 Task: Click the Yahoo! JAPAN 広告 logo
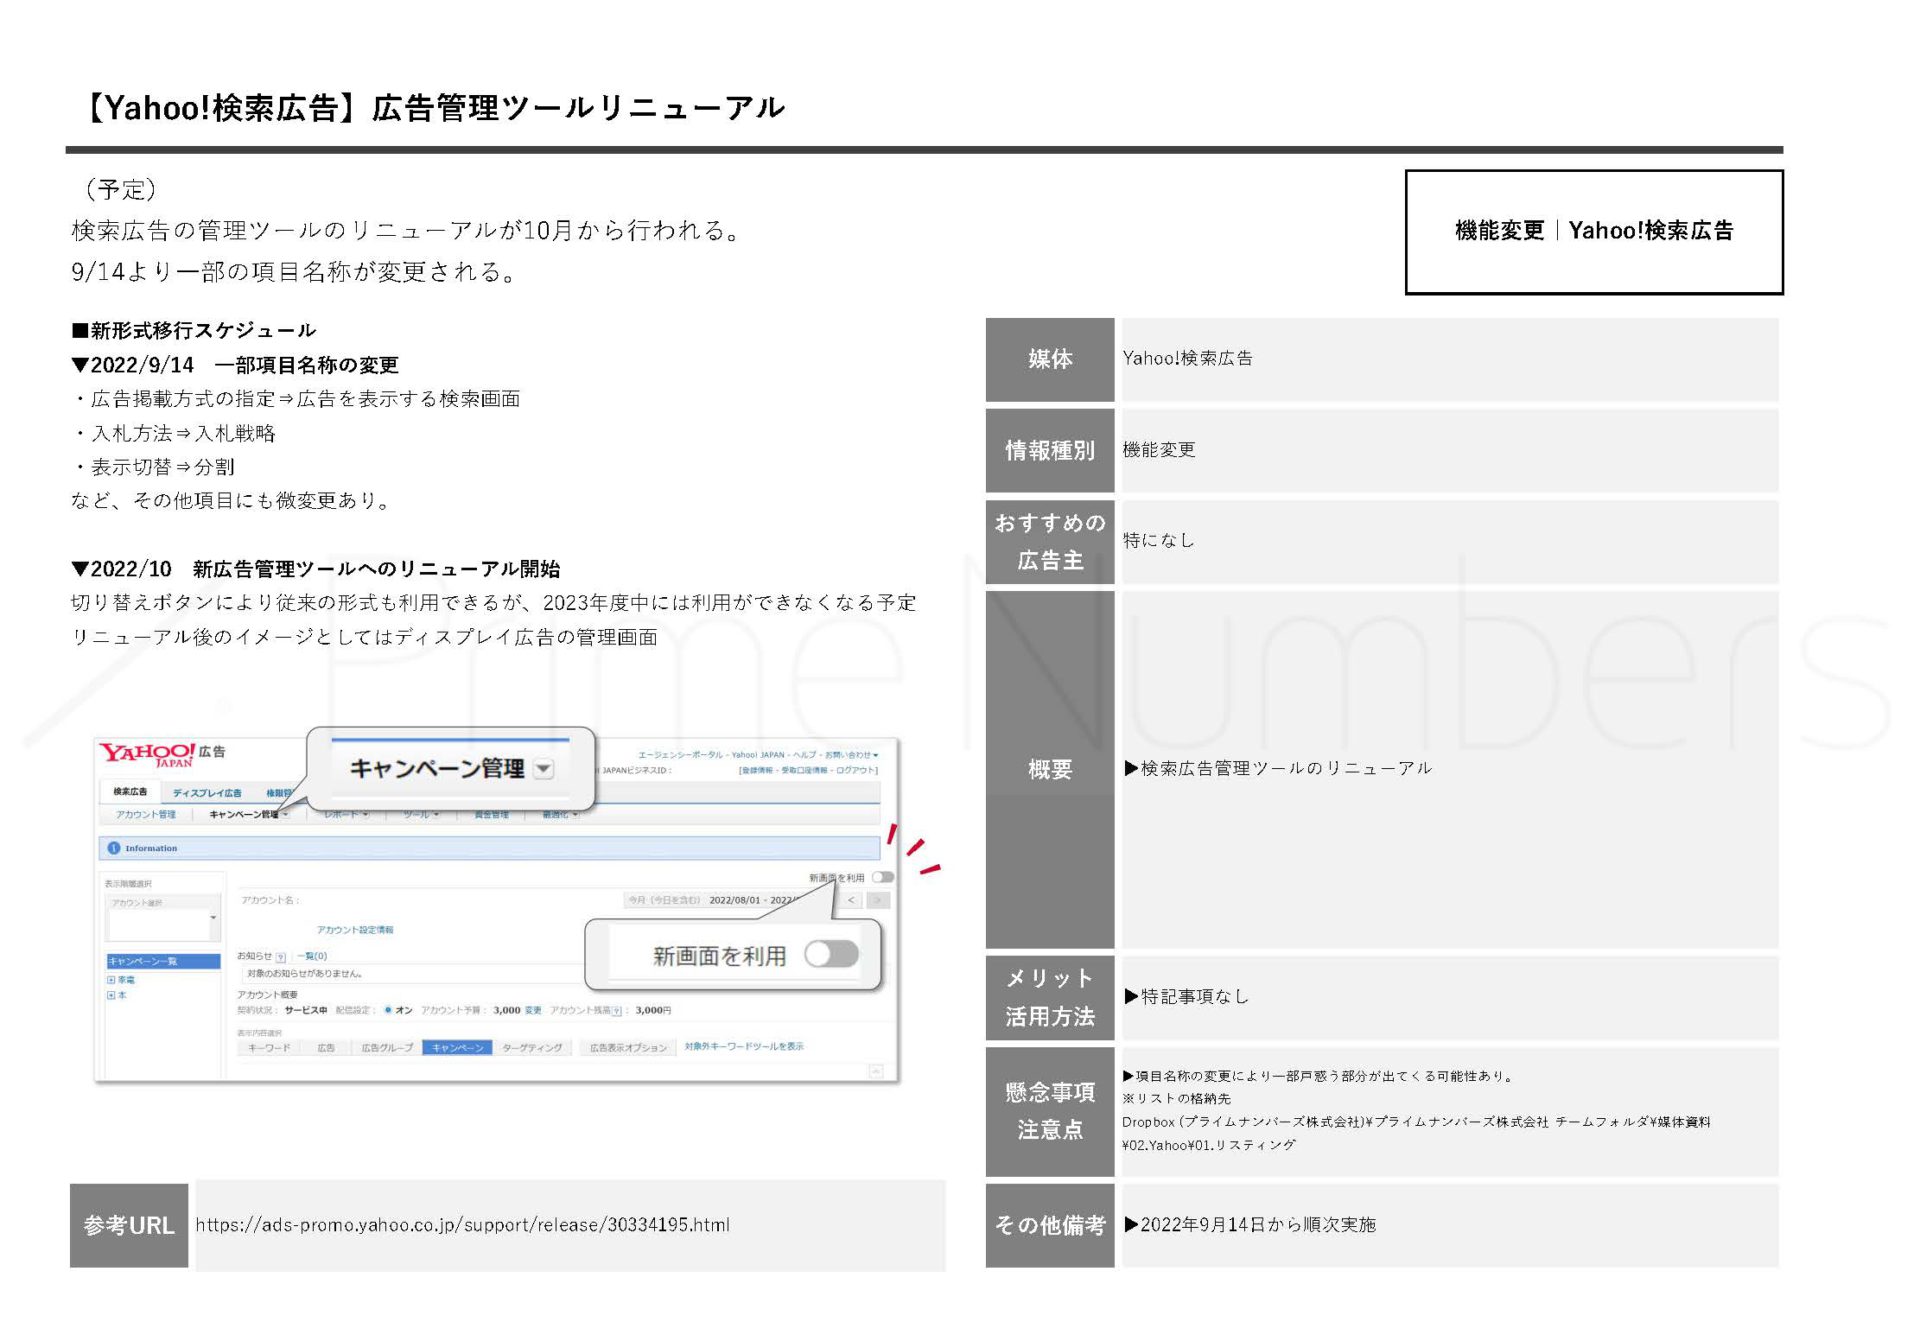(x=161, y=754)
